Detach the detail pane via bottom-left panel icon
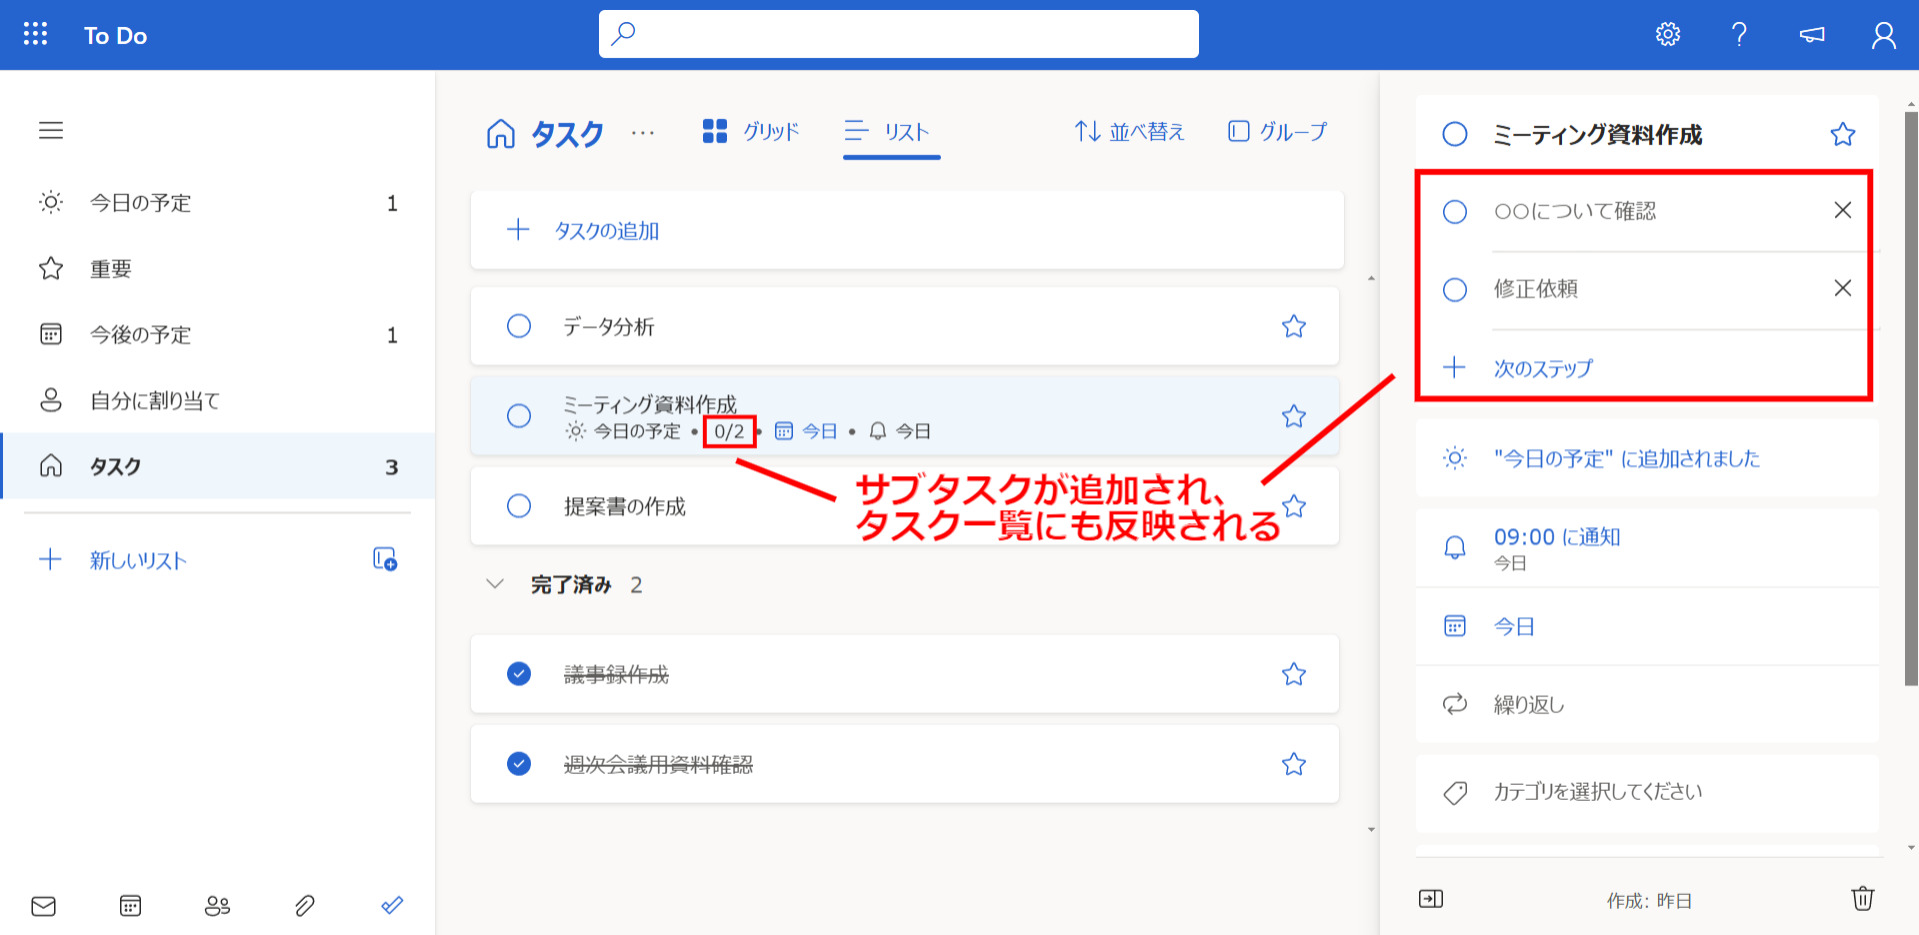1919x935 pixels. pyautogui.click(x=1430, y=899)
